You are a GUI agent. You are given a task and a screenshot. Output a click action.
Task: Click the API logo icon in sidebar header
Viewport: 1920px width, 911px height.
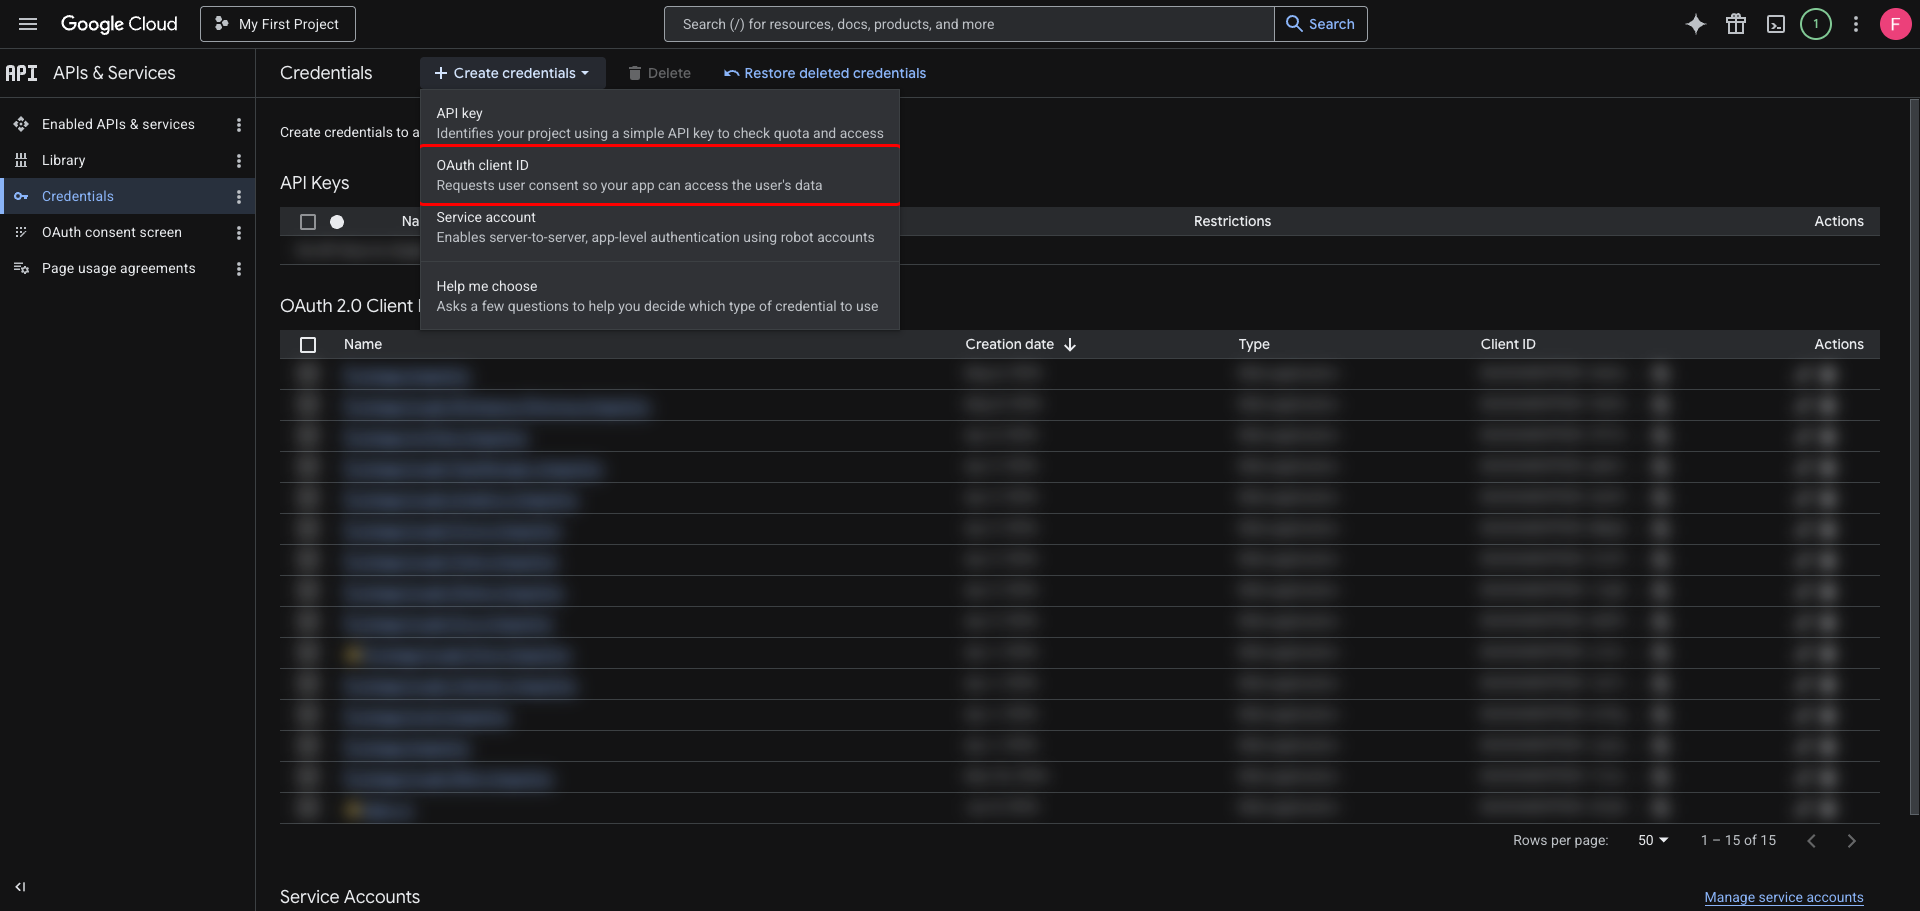(21, 73)
